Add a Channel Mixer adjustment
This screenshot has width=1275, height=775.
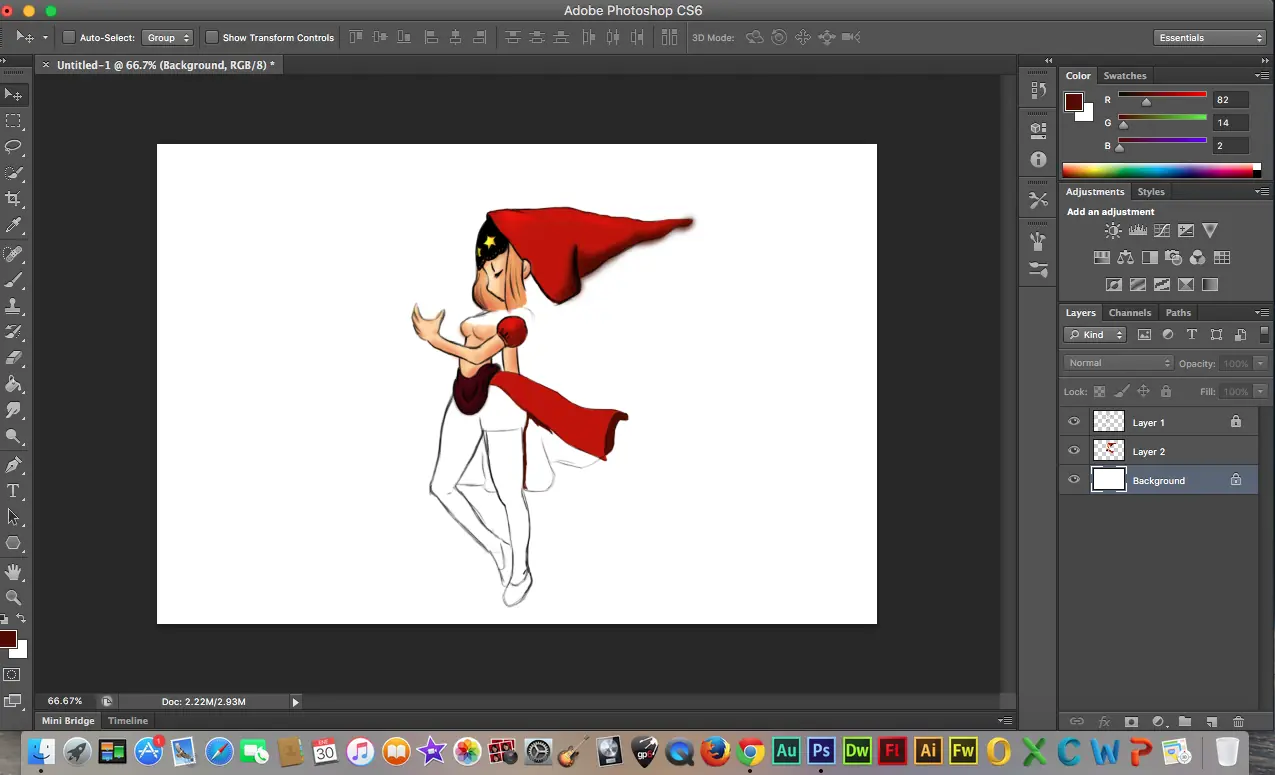tap(1197, 258)
